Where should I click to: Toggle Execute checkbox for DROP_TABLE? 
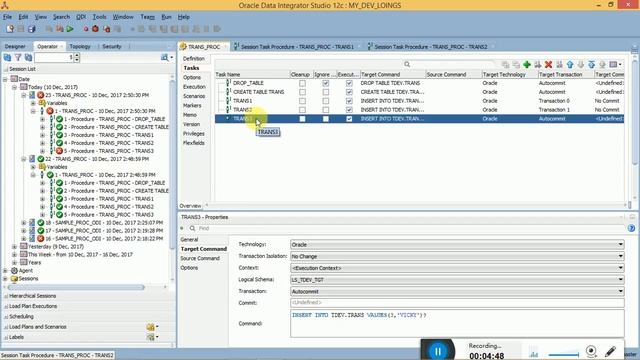349,83
